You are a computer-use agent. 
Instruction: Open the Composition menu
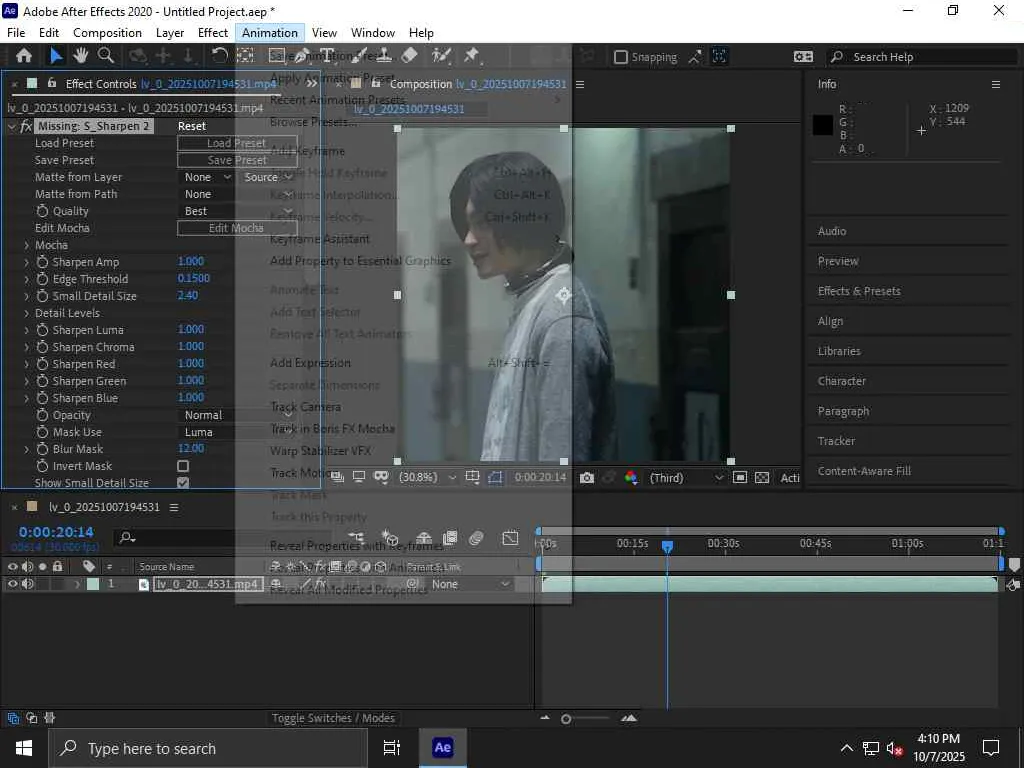(107, 33)
